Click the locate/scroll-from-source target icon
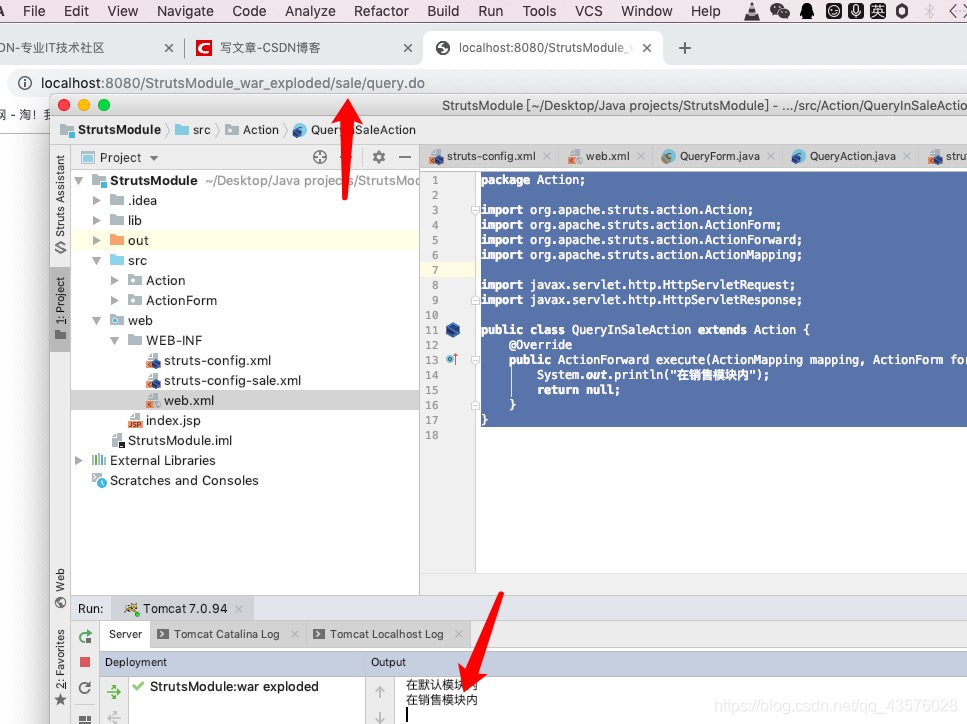 pyautogui.click(x=319, y=157)
